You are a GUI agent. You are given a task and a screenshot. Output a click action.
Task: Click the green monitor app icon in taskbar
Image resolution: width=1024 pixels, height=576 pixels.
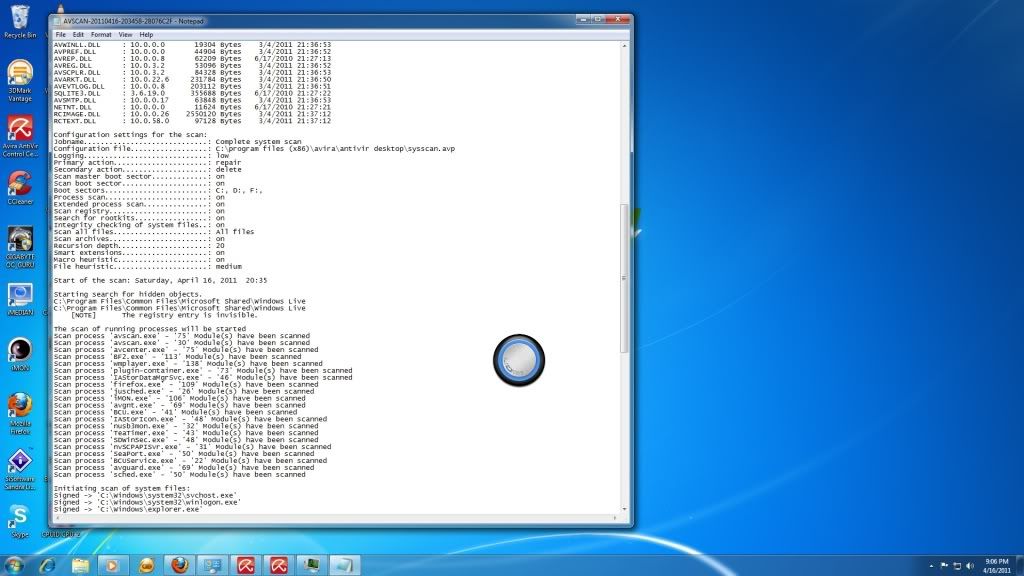pos(312,565)
